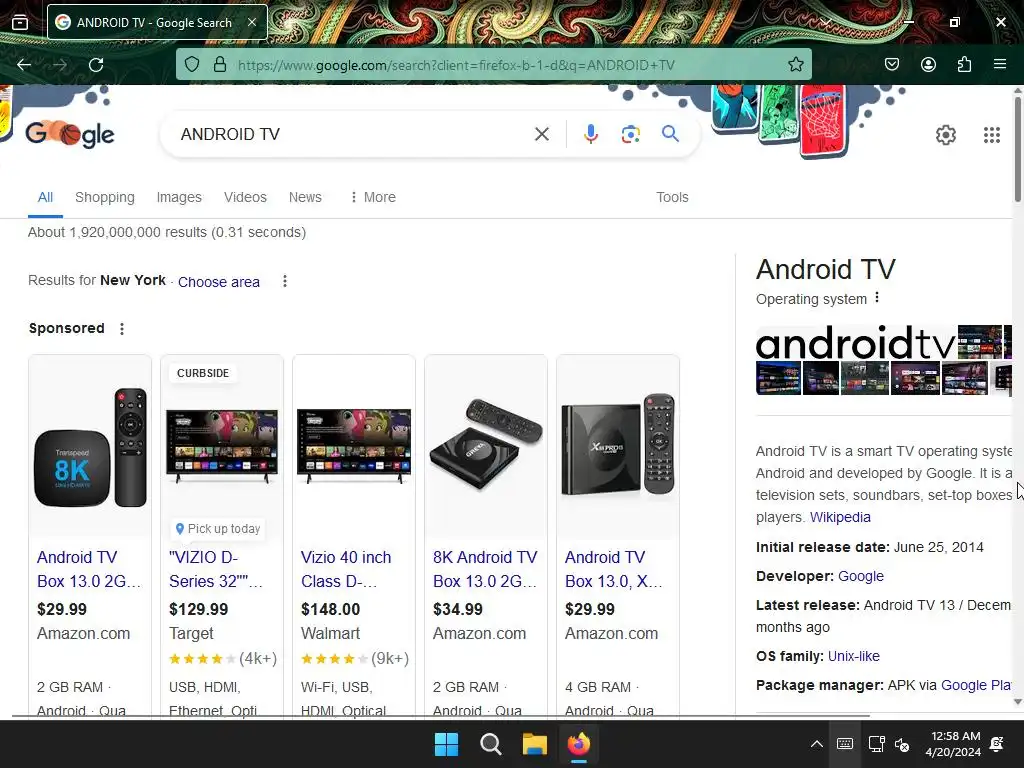Image resolution: width=1024 pixels, height=768 pixels.
Task: Clear the Google search box
Action: [x=541, y=135]
